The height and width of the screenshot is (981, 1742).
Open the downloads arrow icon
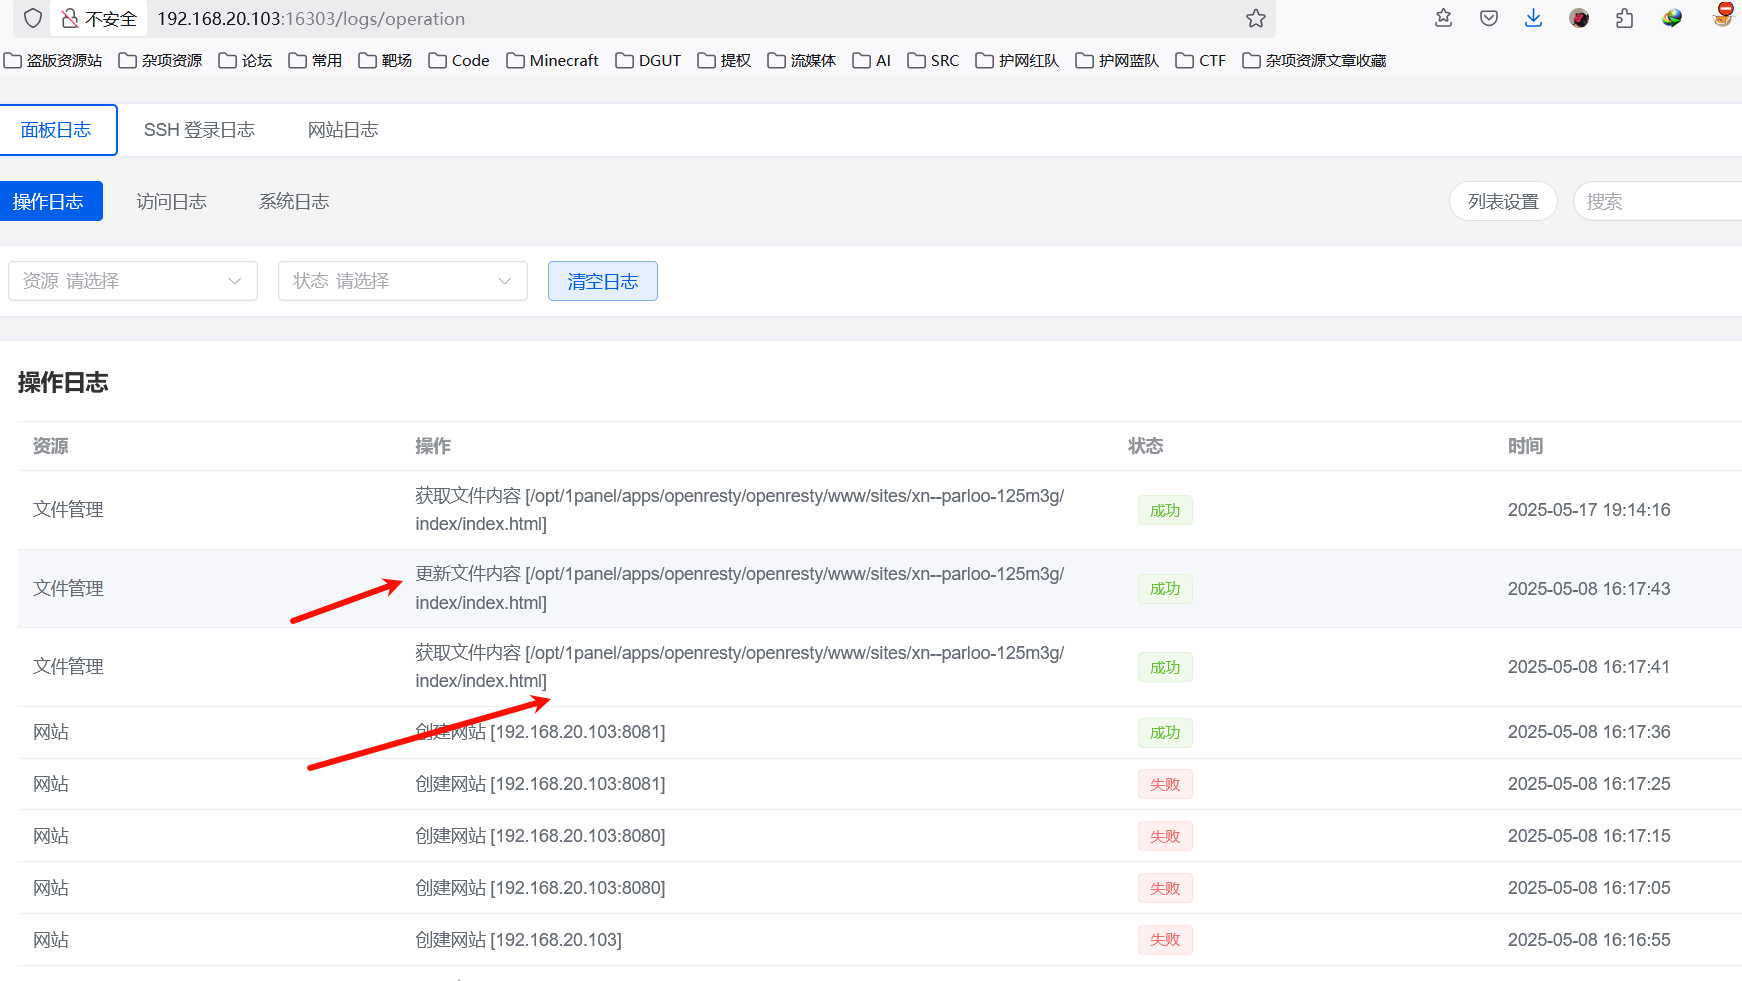click(1533, 19)
